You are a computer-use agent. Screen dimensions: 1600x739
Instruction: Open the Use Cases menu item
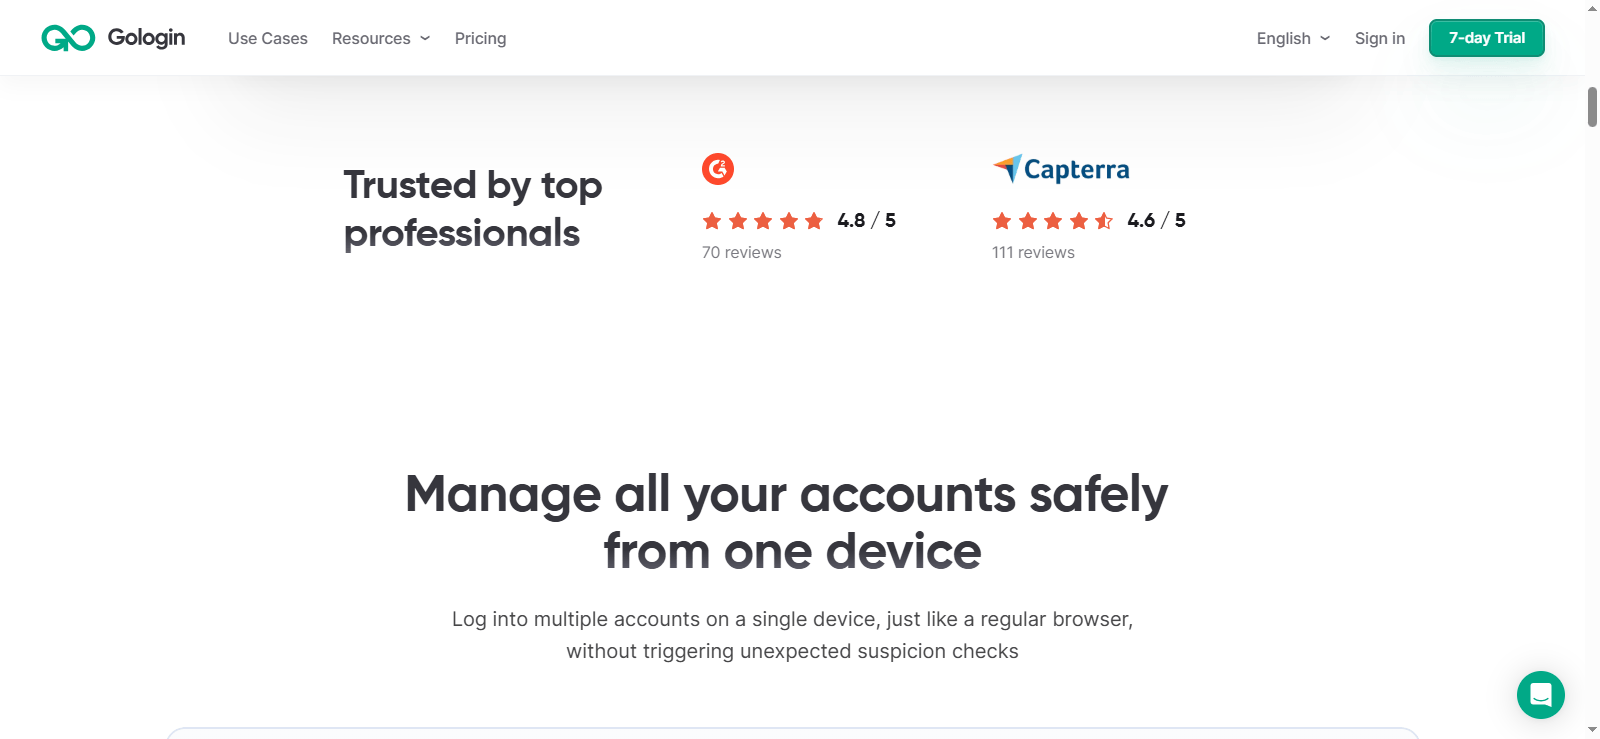pyautogui.click(x=268, y=38)
